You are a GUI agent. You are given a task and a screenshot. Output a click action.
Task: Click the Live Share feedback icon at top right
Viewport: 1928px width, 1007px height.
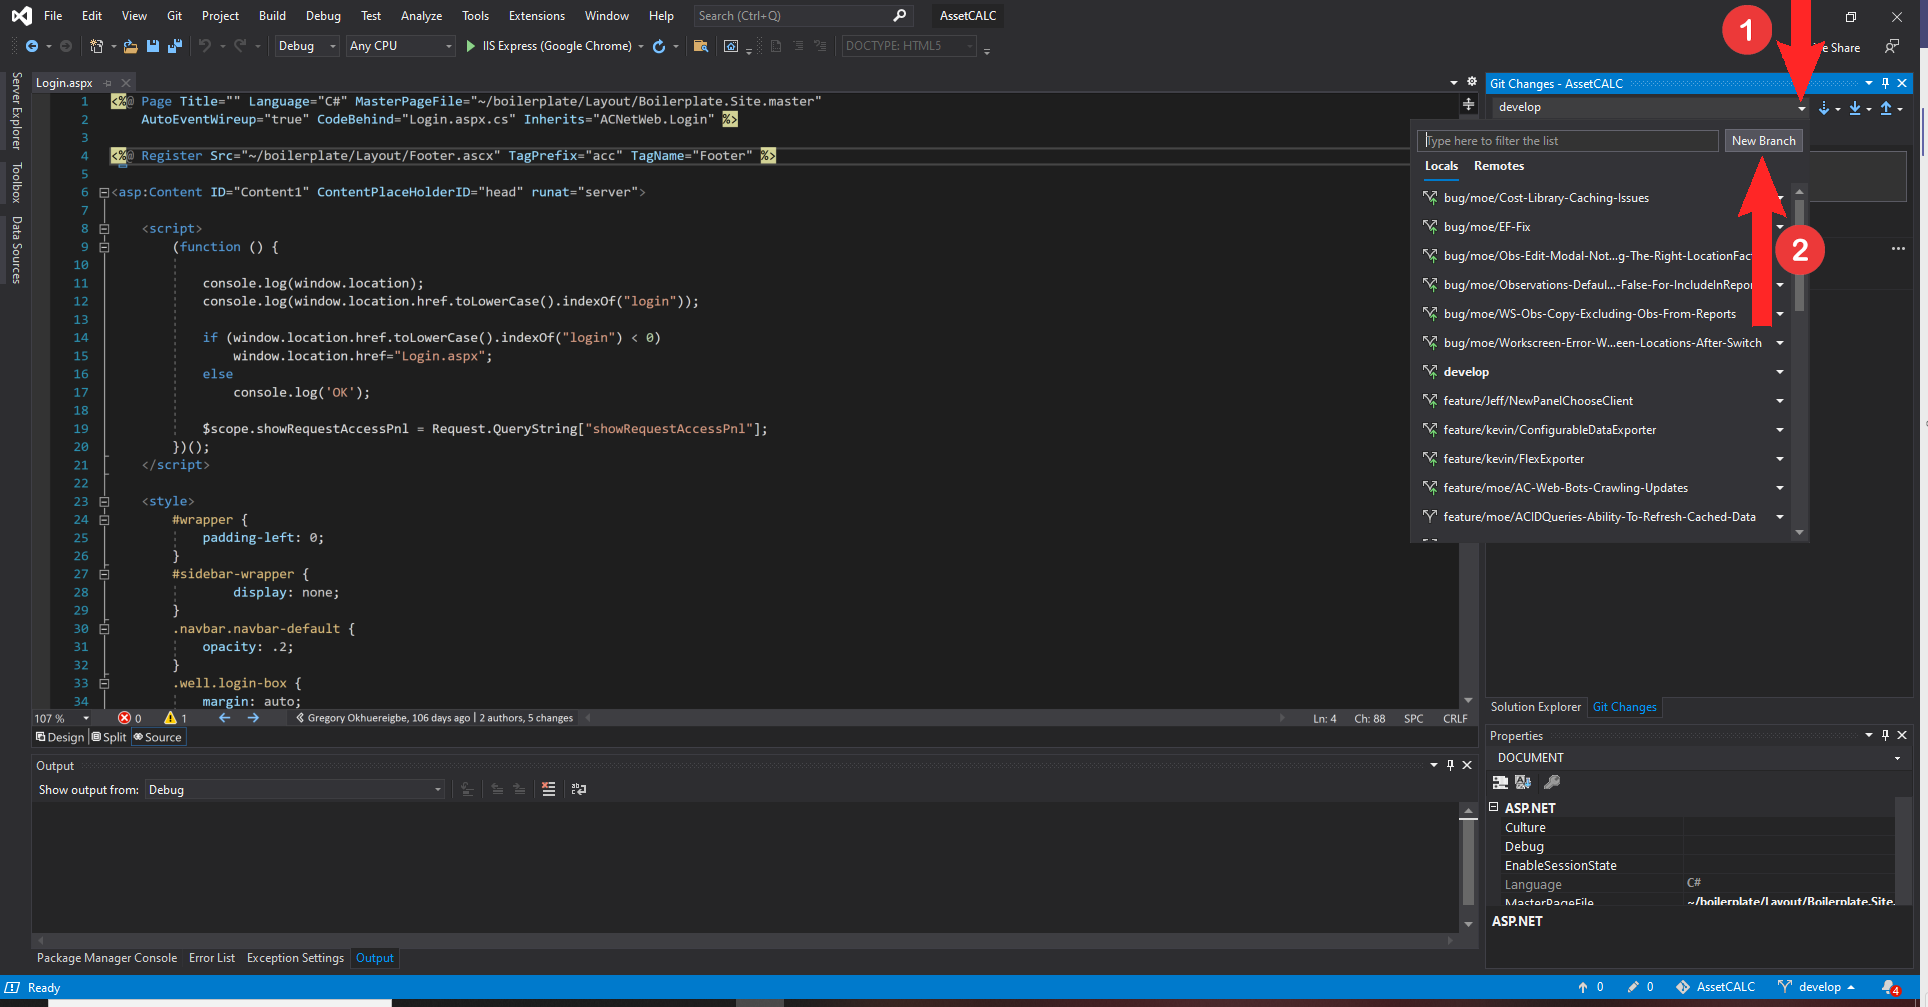1891,46
